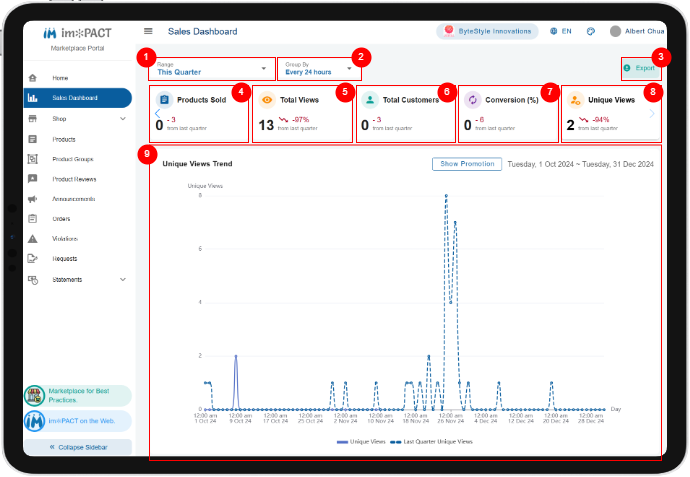Click the Announcements megaphone icon
This screenshot has width=690, height=477.
pos(33,199)
